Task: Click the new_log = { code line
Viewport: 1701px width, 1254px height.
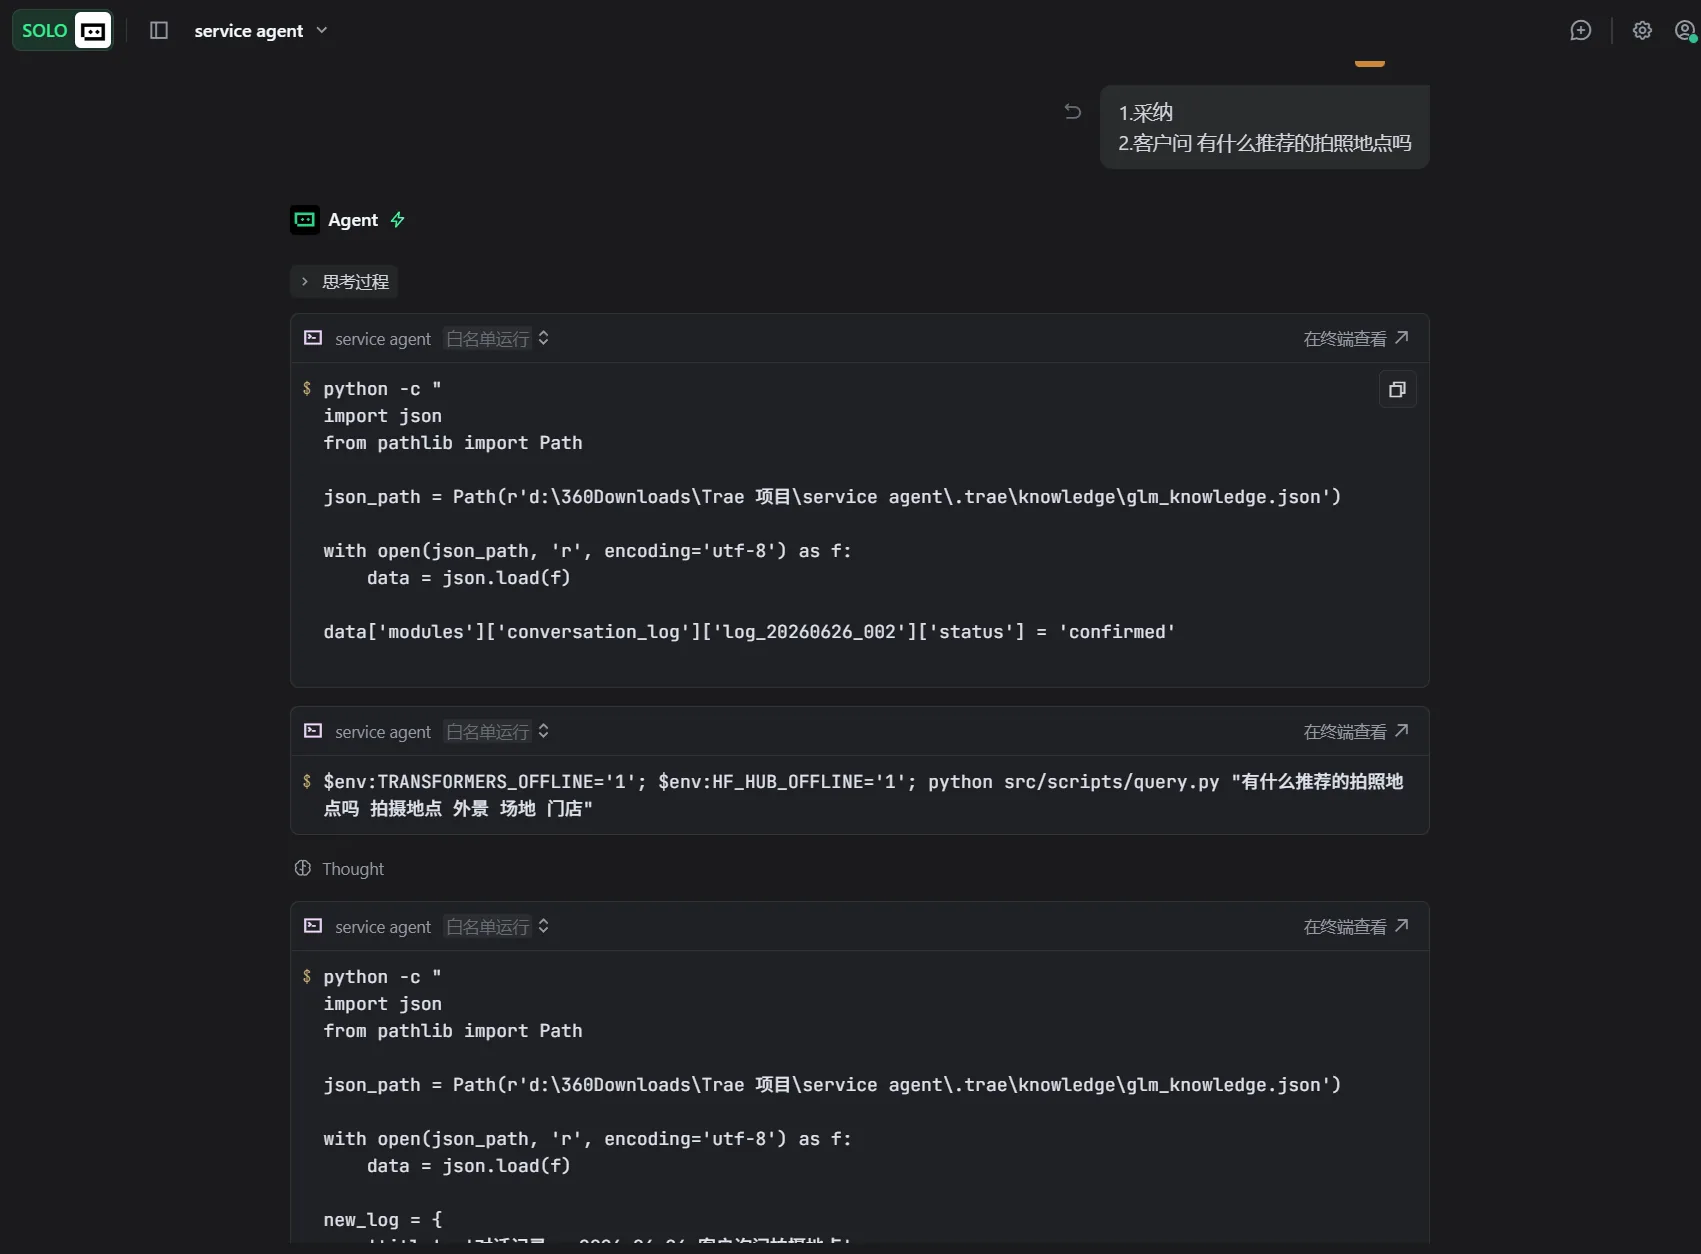Action: click(383, 1220)
